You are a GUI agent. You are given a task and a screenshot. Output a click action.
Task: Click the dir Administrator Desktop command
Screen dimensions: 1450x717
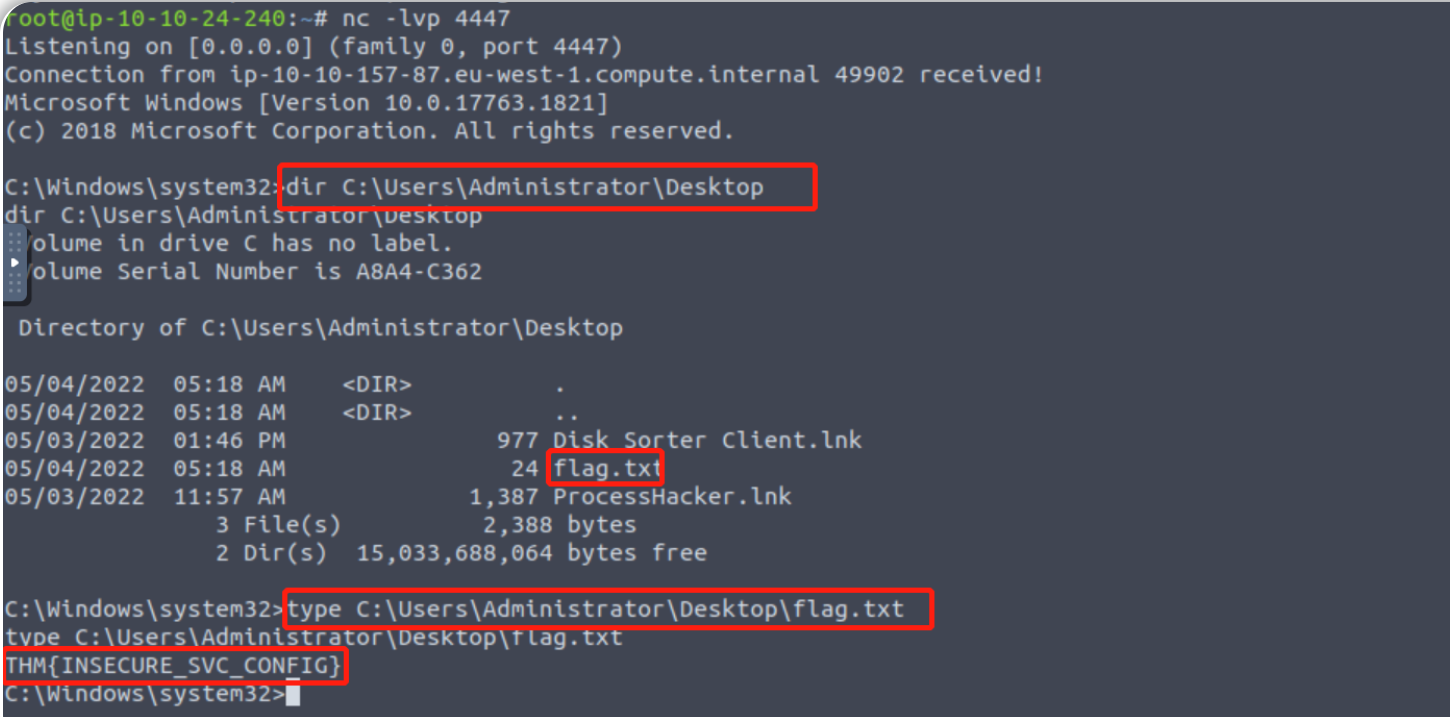(x=526, y=187)
